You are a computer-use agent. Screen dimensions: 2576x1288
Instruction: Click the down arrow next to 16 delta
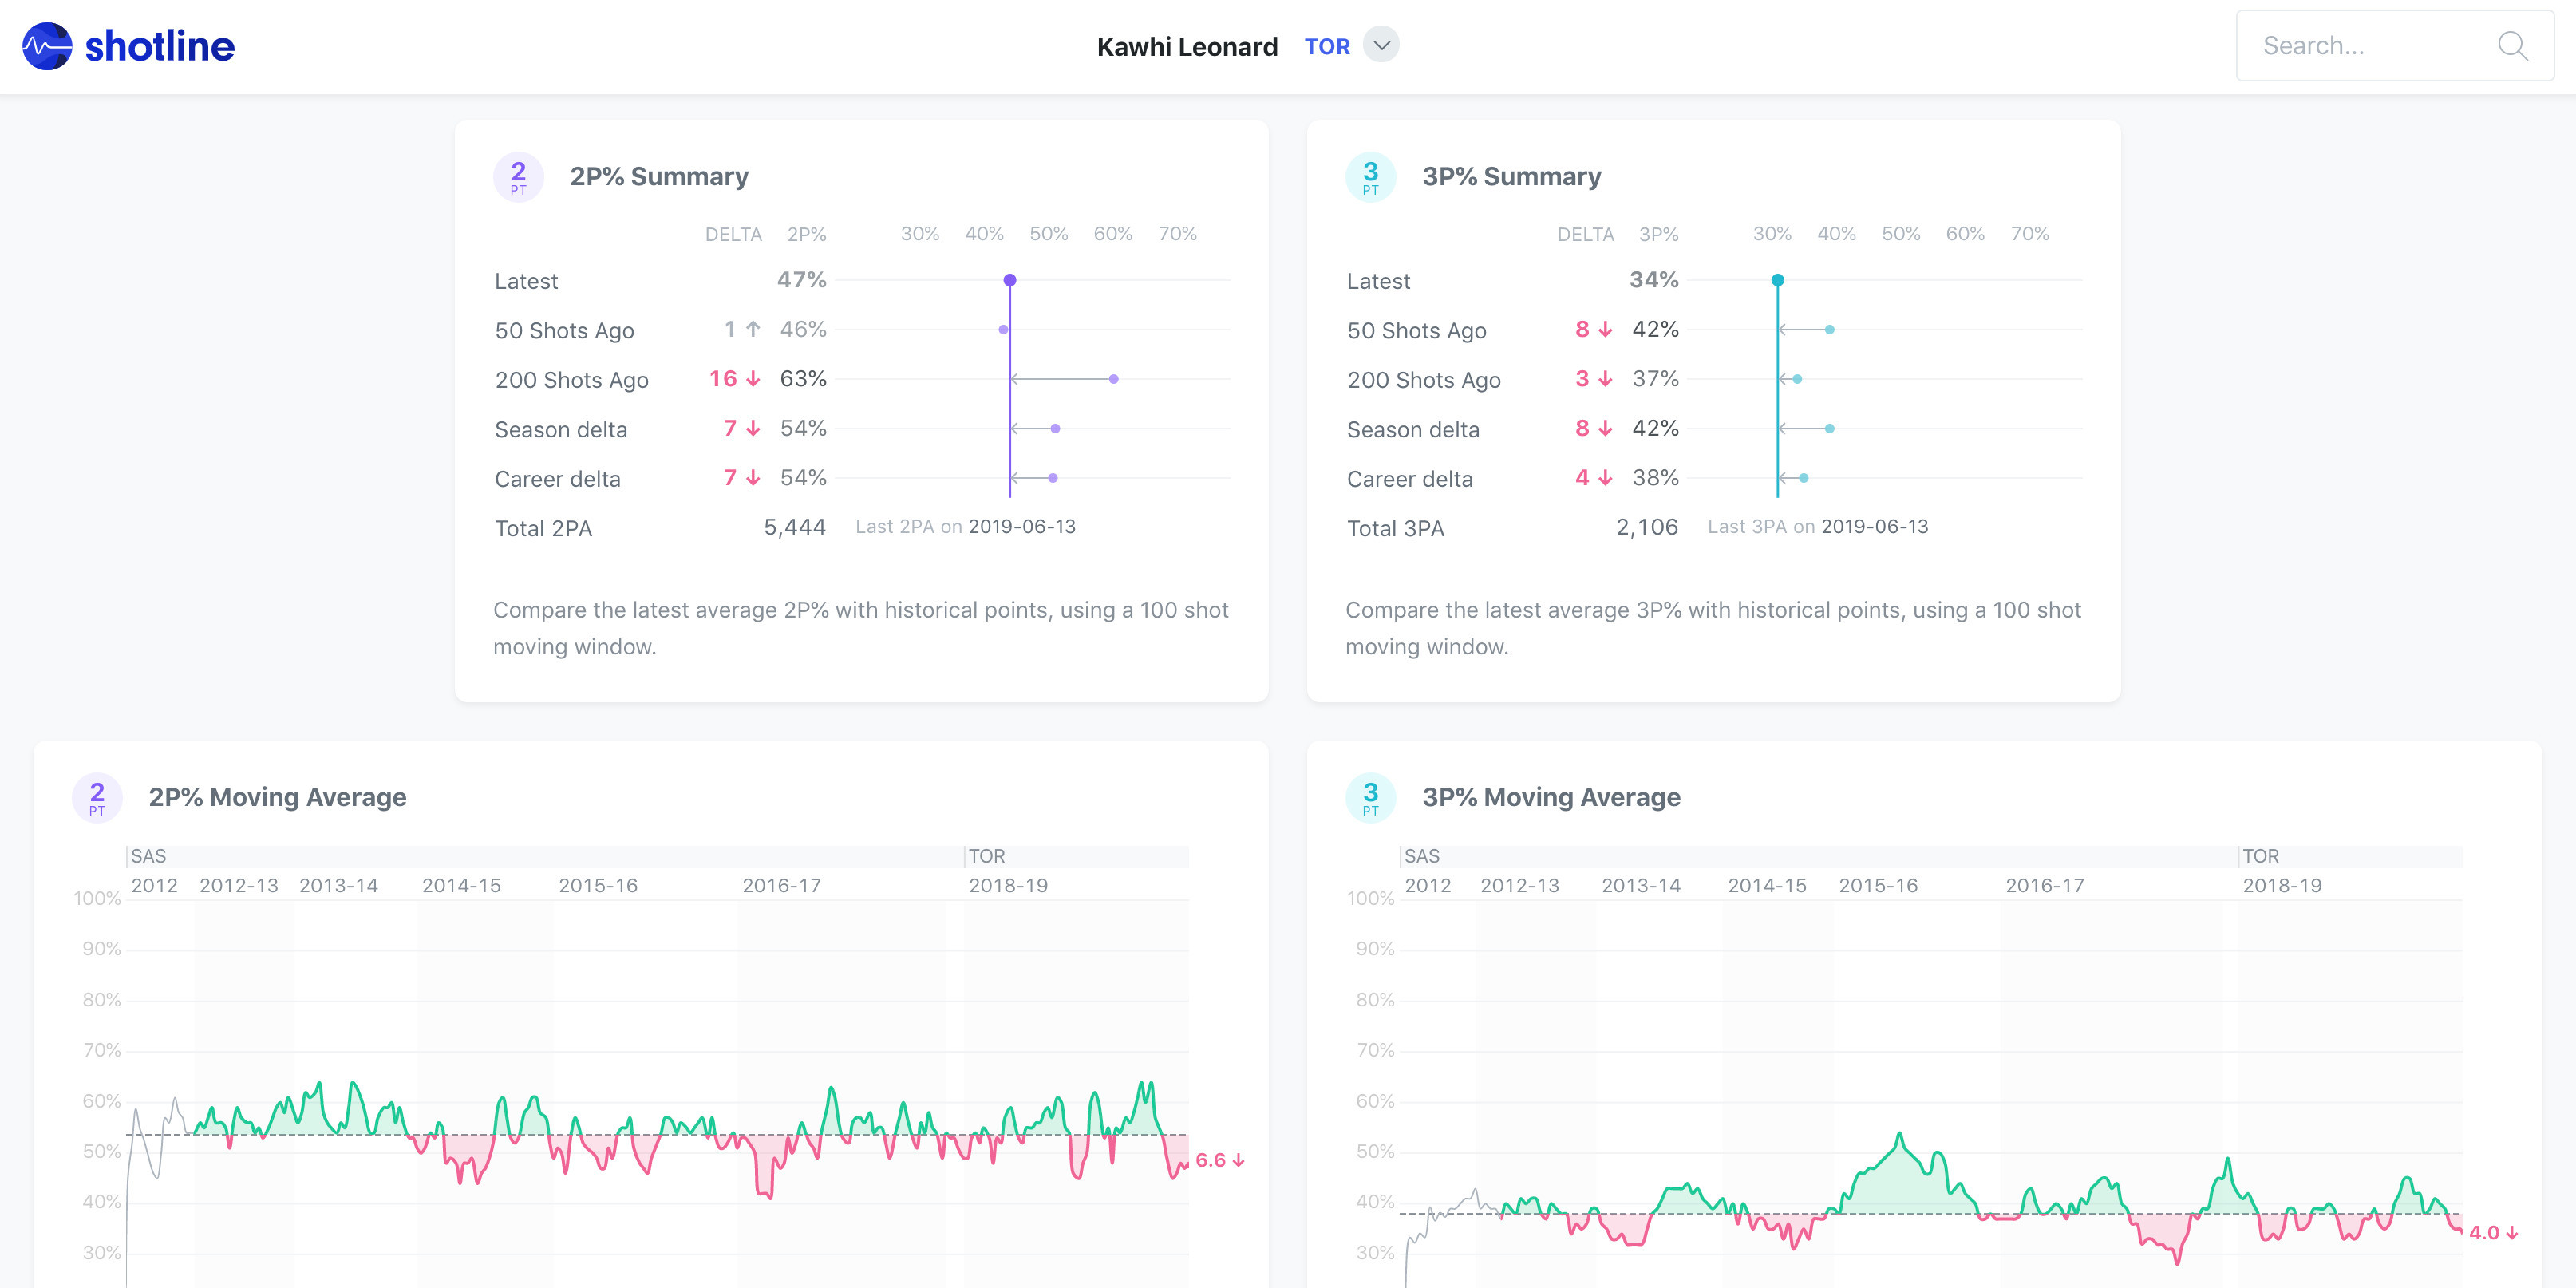753,379
